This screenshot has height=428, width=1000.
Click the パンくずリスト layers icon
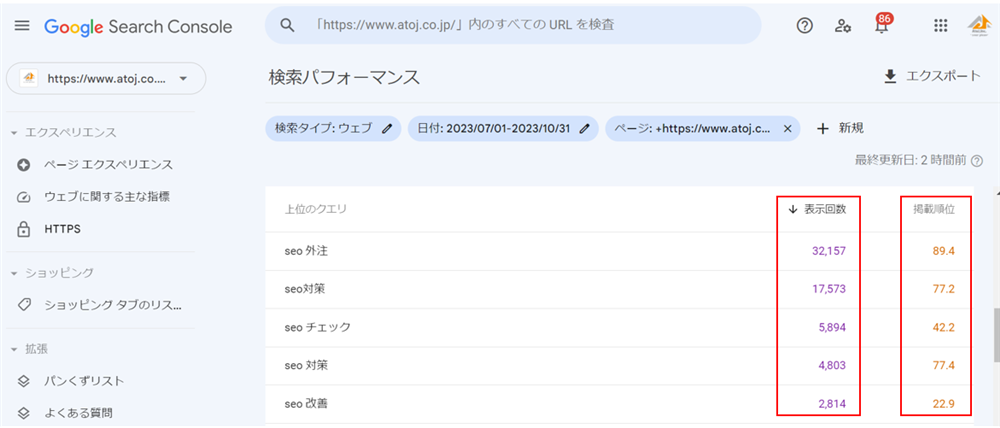point(24,381)
